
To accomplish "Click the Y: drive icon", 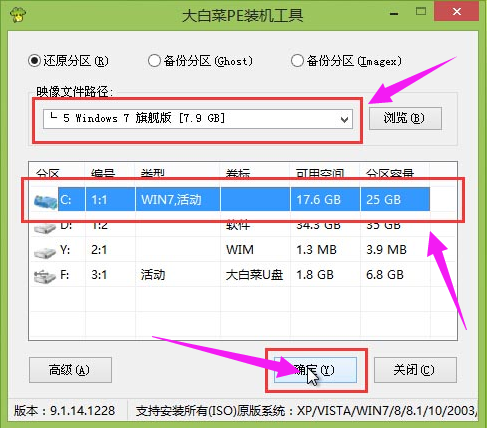I will click(x=45, y=252).
